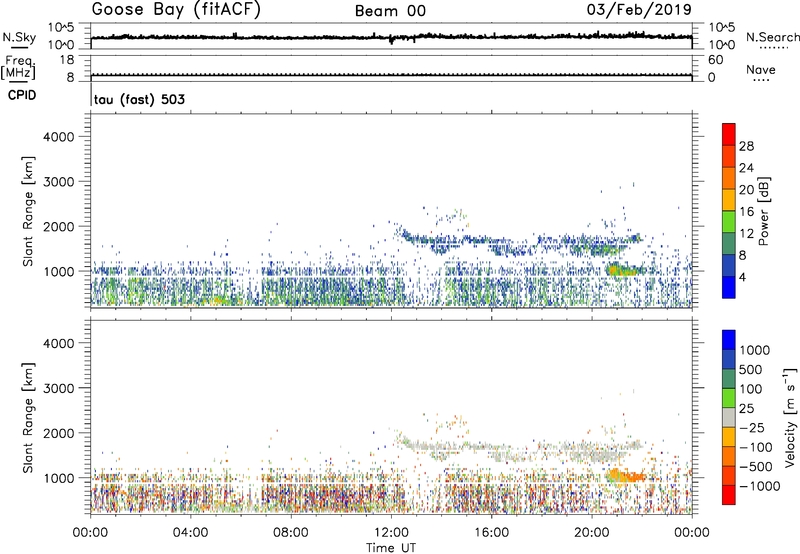Click the 500 label on Velocity colorbar
The width and height of the screenshot is (800, 554).
(x=751, y=369)
